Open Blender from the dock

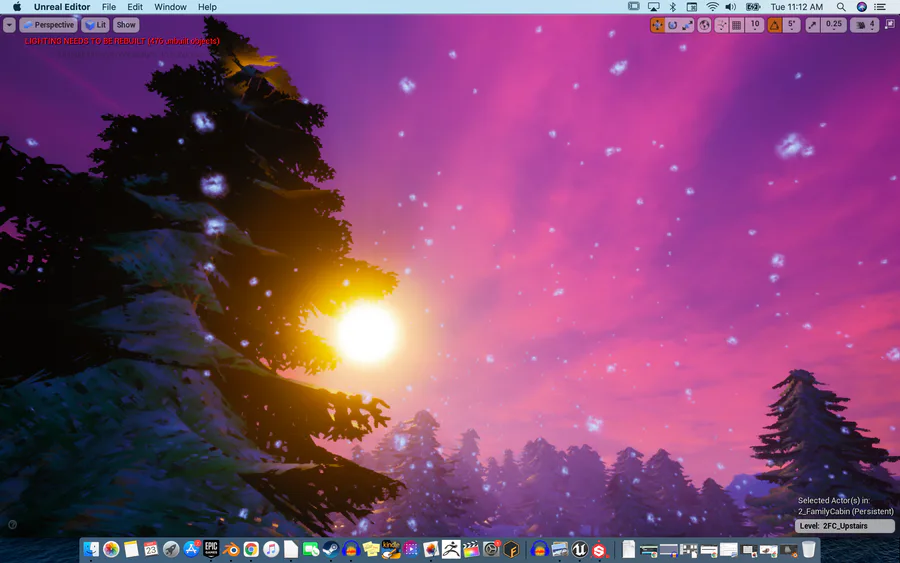coord(231,549)
